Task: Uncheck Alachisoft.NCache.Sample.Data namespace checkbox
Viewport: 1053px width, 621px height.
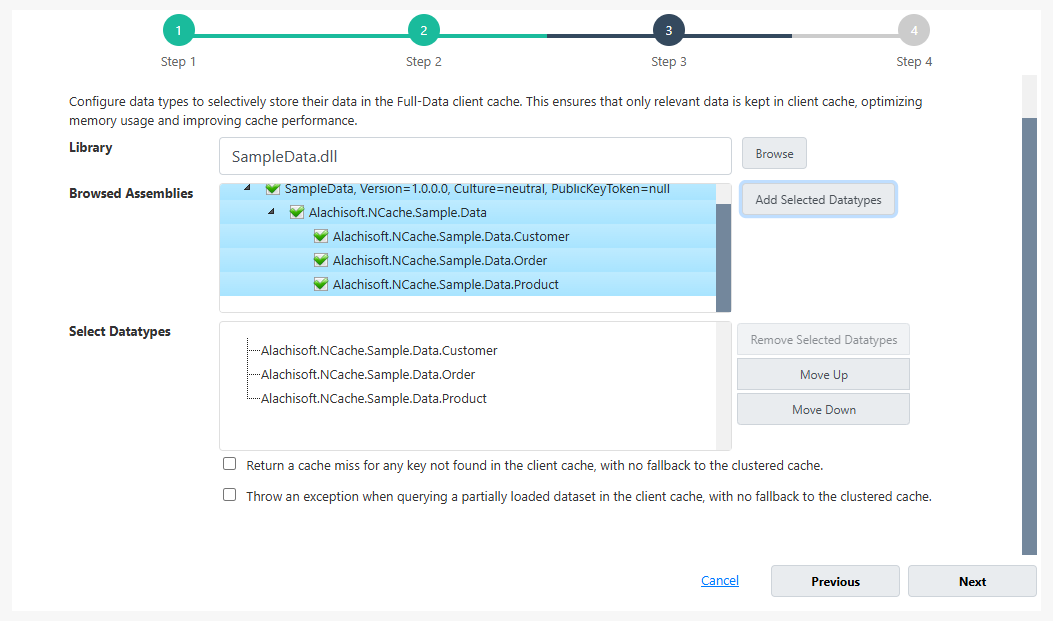Action: pos(297,212)
